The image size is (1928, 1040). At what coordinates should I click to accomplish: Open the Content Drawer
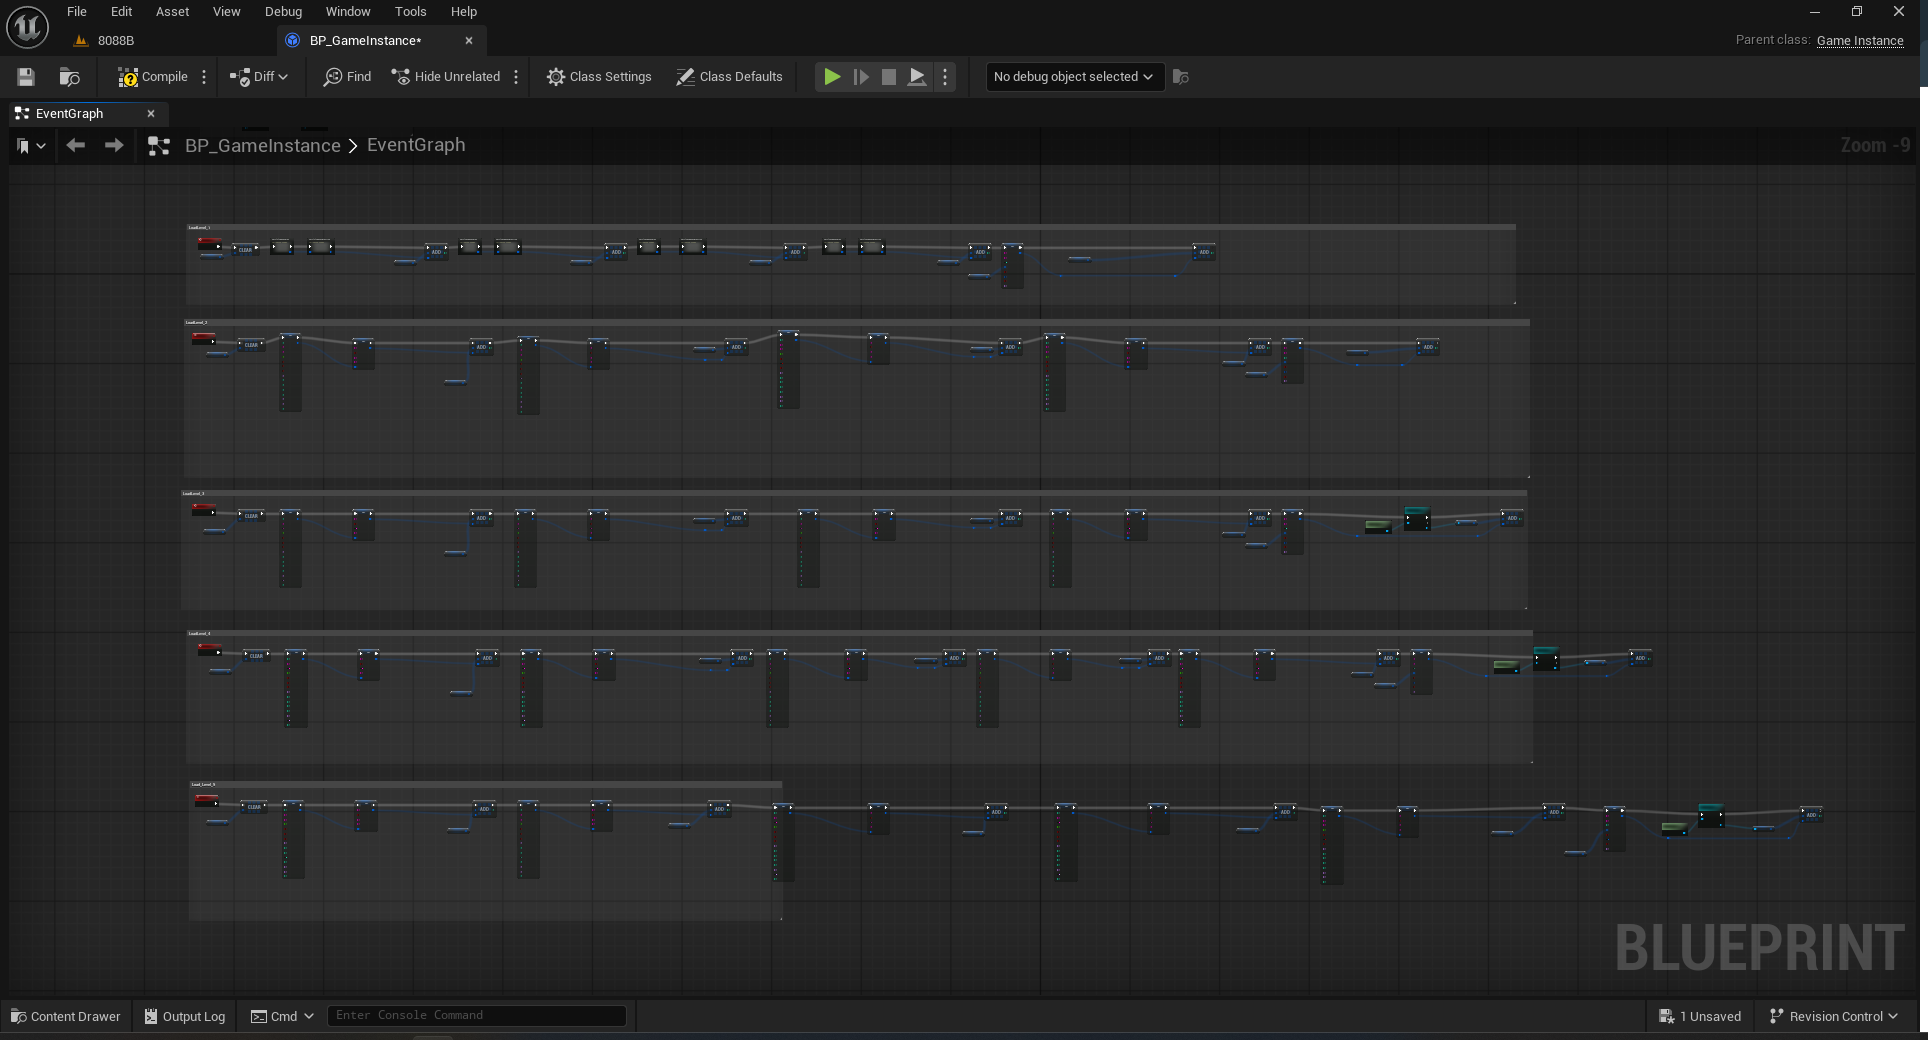click(65, 1016)
